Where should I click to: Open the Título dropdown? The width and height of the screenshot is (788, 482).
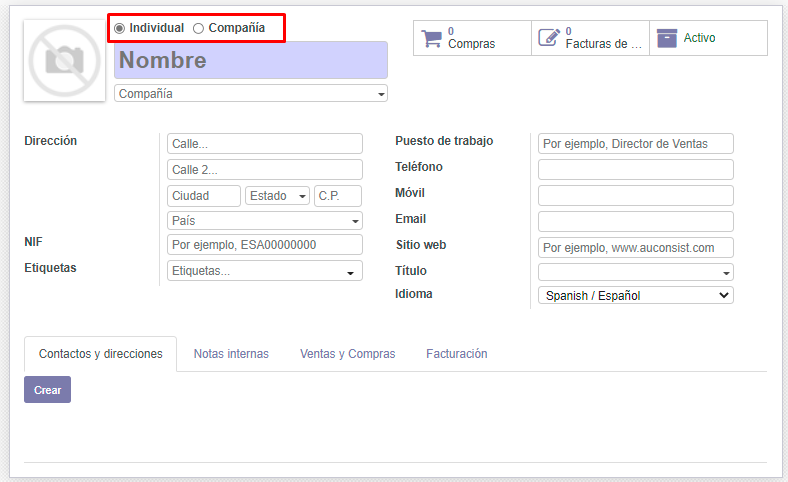click(x=635, y=272)
